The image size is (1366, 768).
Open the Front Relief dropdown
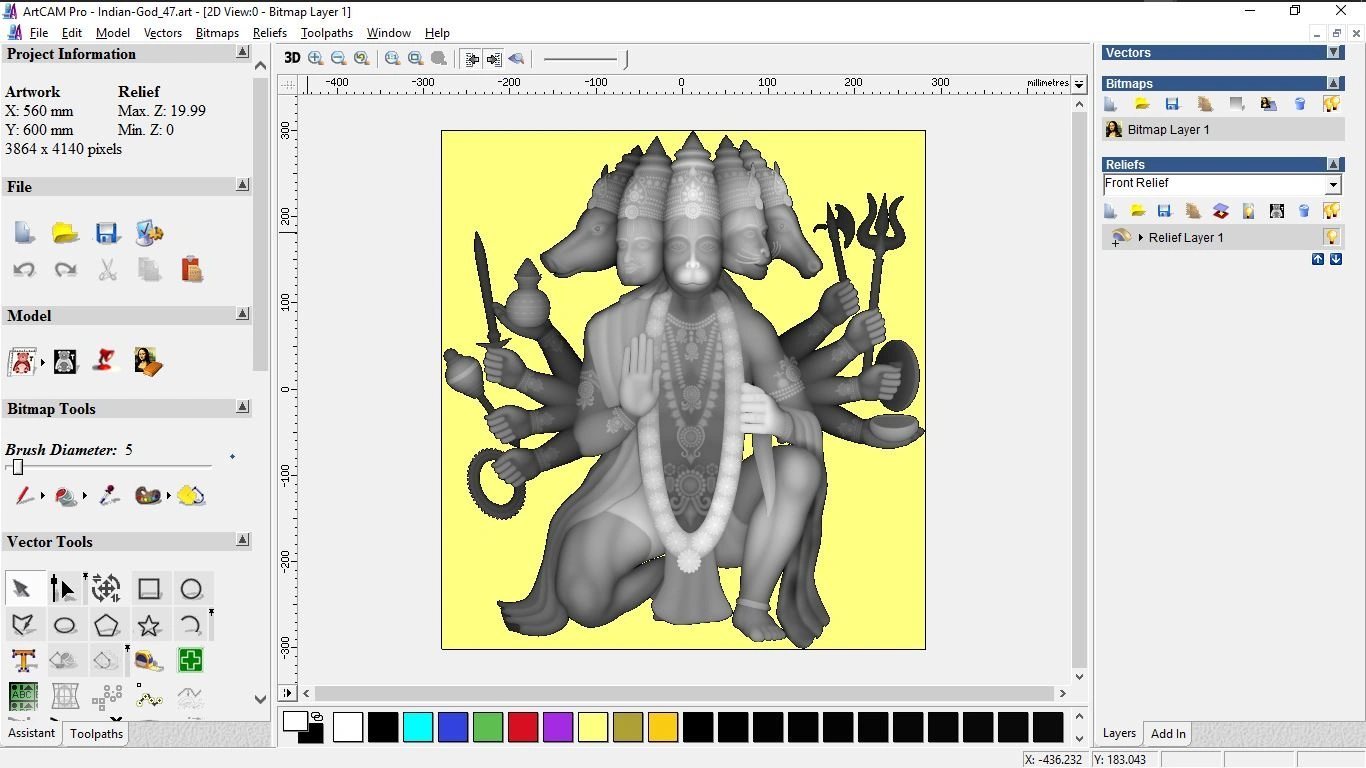point(1334,184)
